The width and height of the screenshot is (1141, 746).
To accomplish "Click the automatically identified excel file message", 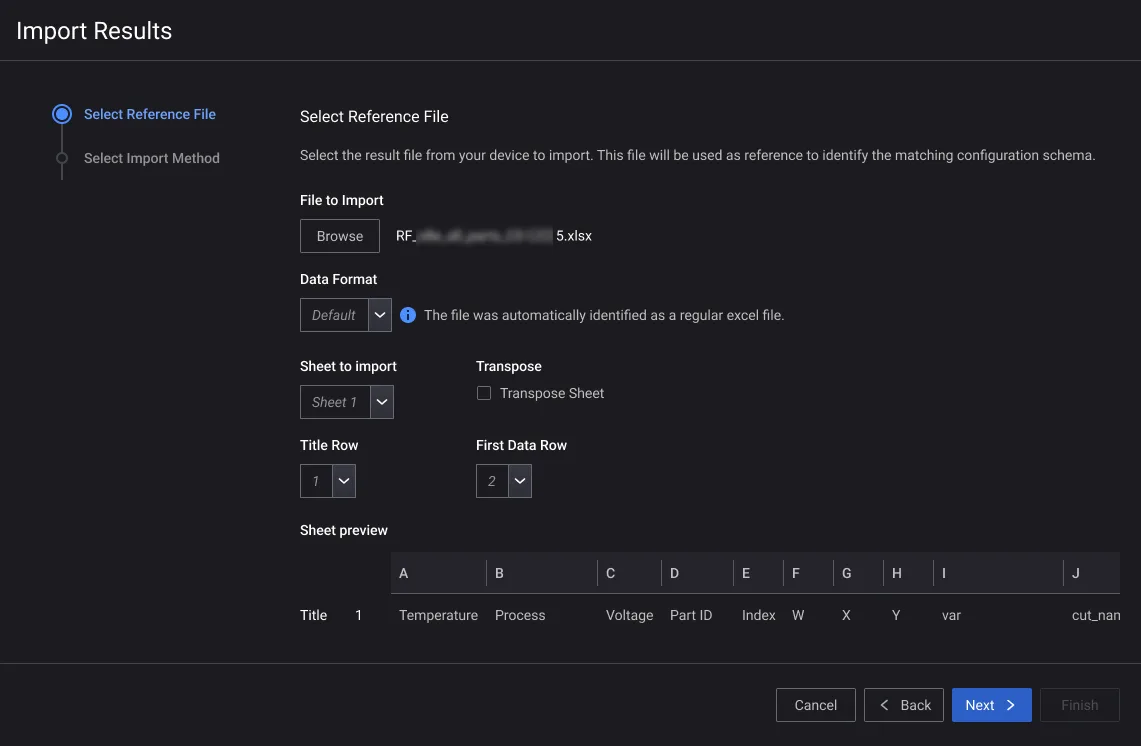I will coord(604,315).
